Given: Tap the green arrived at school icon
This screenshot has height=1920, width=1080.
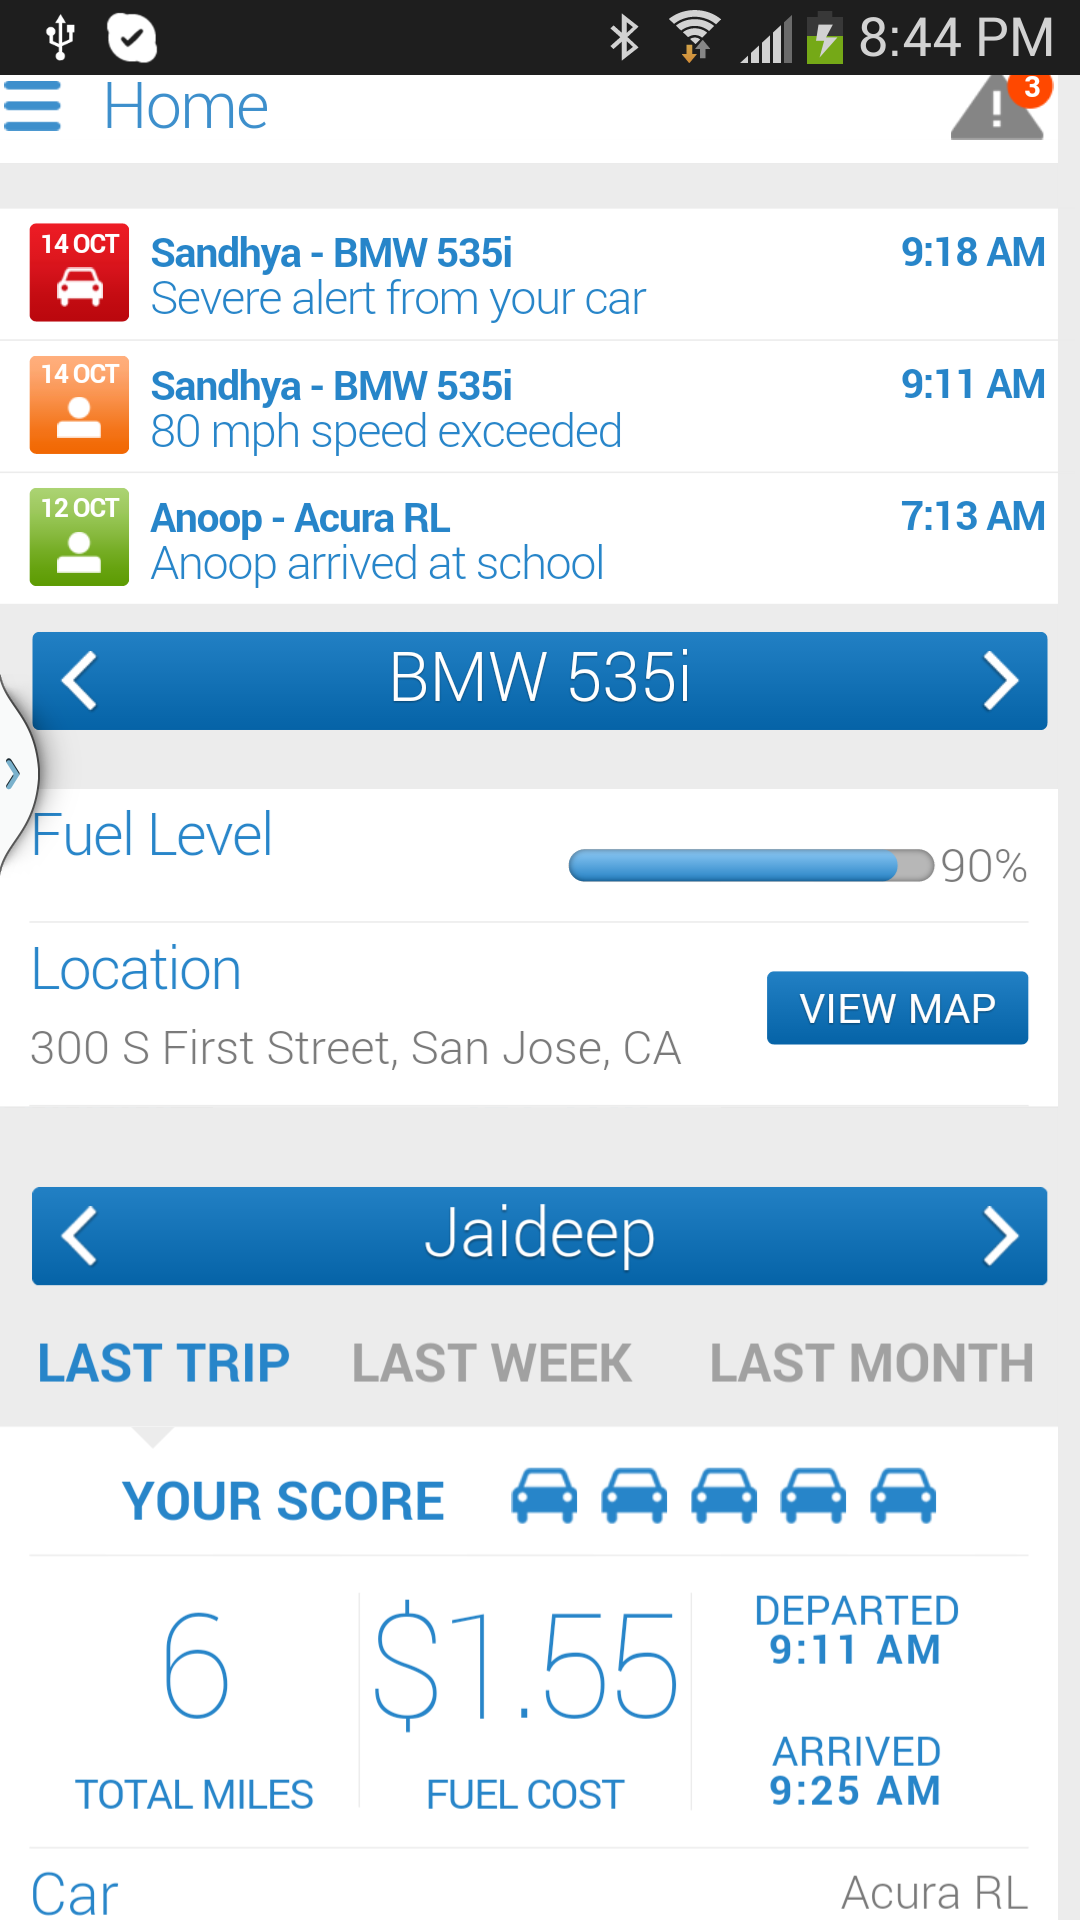Looking at the screenshot, I should pos(79,537).
